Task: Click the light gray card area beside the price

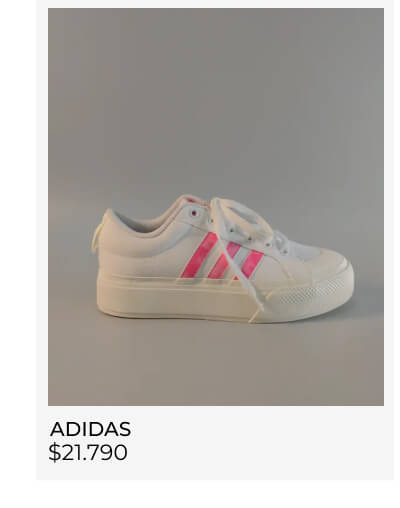Action: click(260, 443)
